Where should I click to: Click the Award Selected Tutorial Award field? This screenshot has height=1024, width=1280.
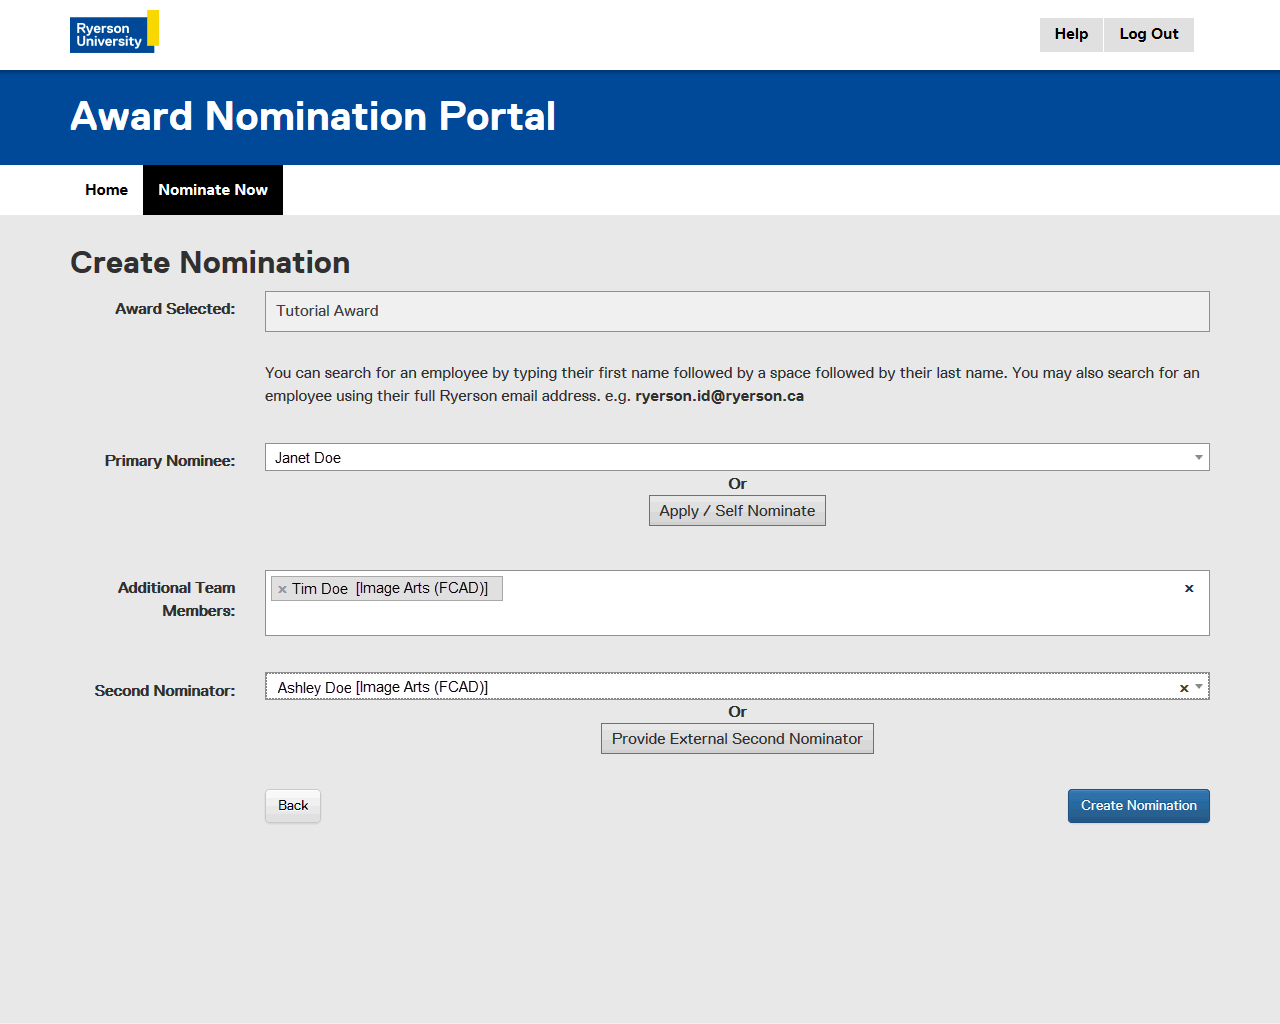click(736, 311)
